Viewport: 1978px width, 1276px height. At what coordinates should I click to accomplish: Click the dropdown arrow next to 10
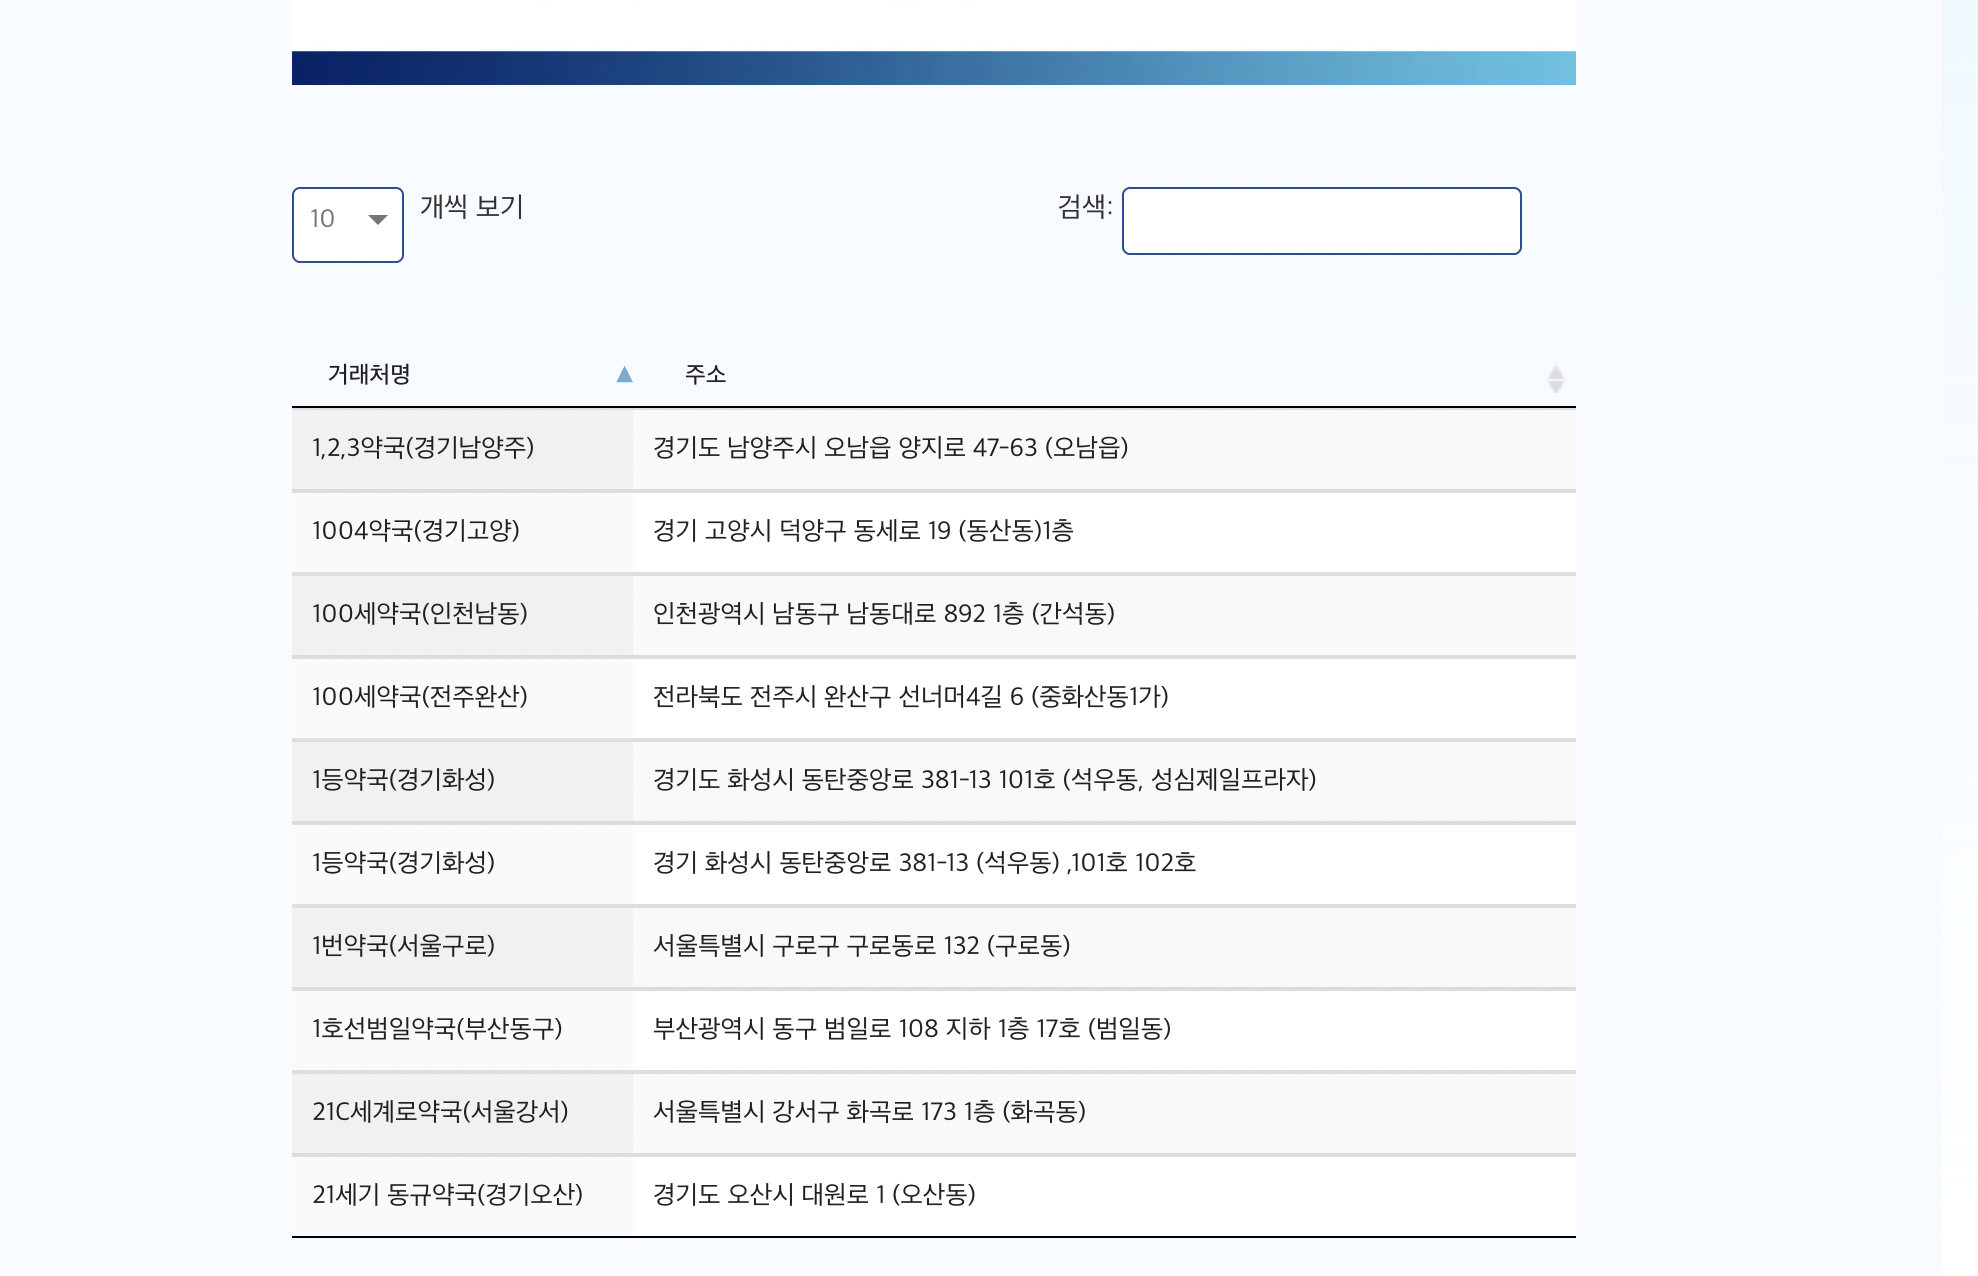[x=377, y=221]
